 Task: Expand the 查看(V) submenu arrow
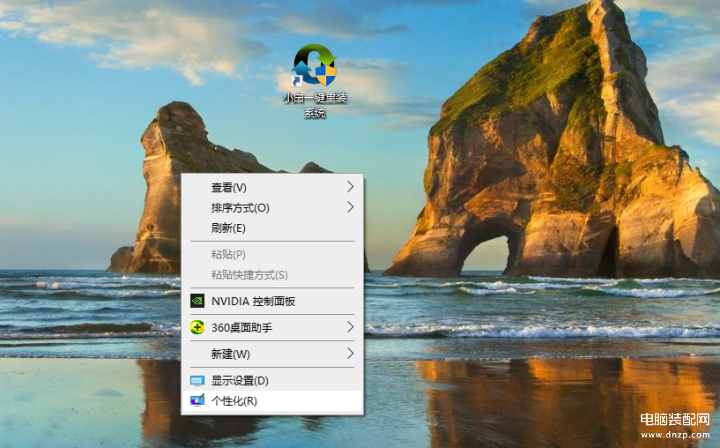[x=350, y=187]
